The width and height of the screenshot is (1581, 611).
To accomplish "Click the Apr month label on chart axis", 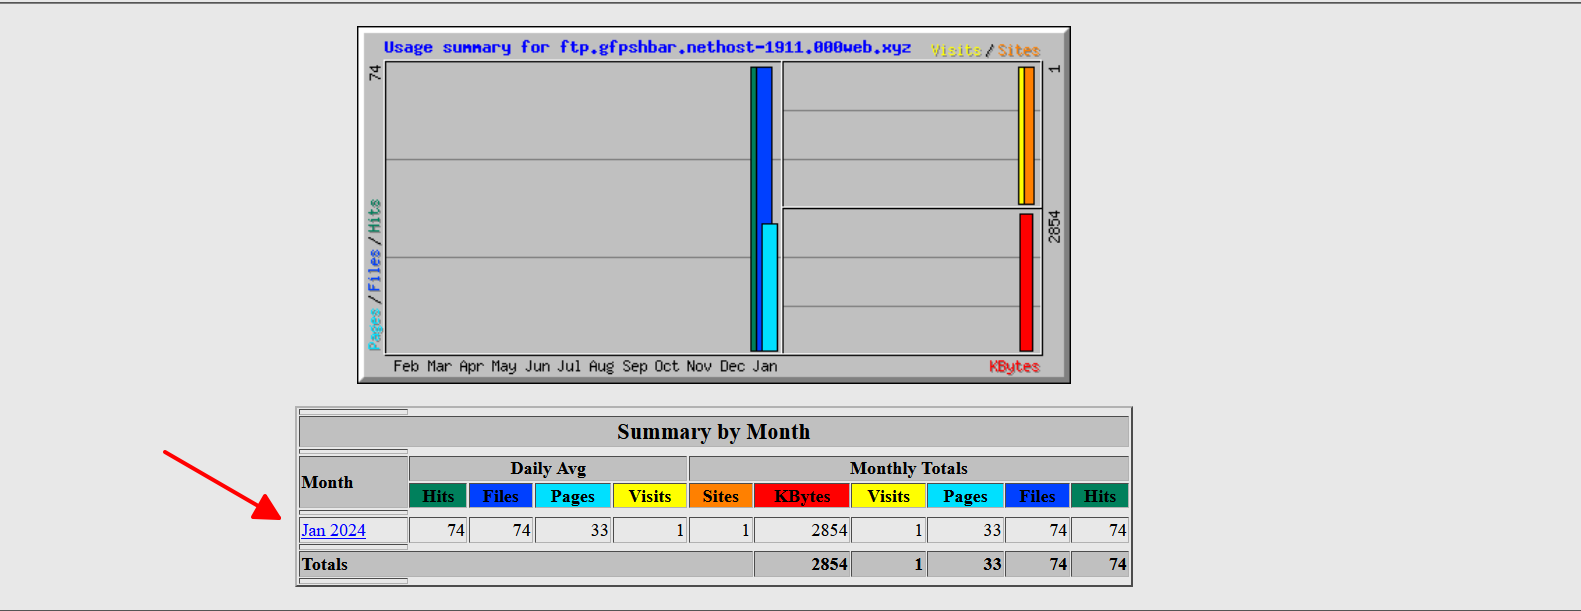I will coord(471,366).
